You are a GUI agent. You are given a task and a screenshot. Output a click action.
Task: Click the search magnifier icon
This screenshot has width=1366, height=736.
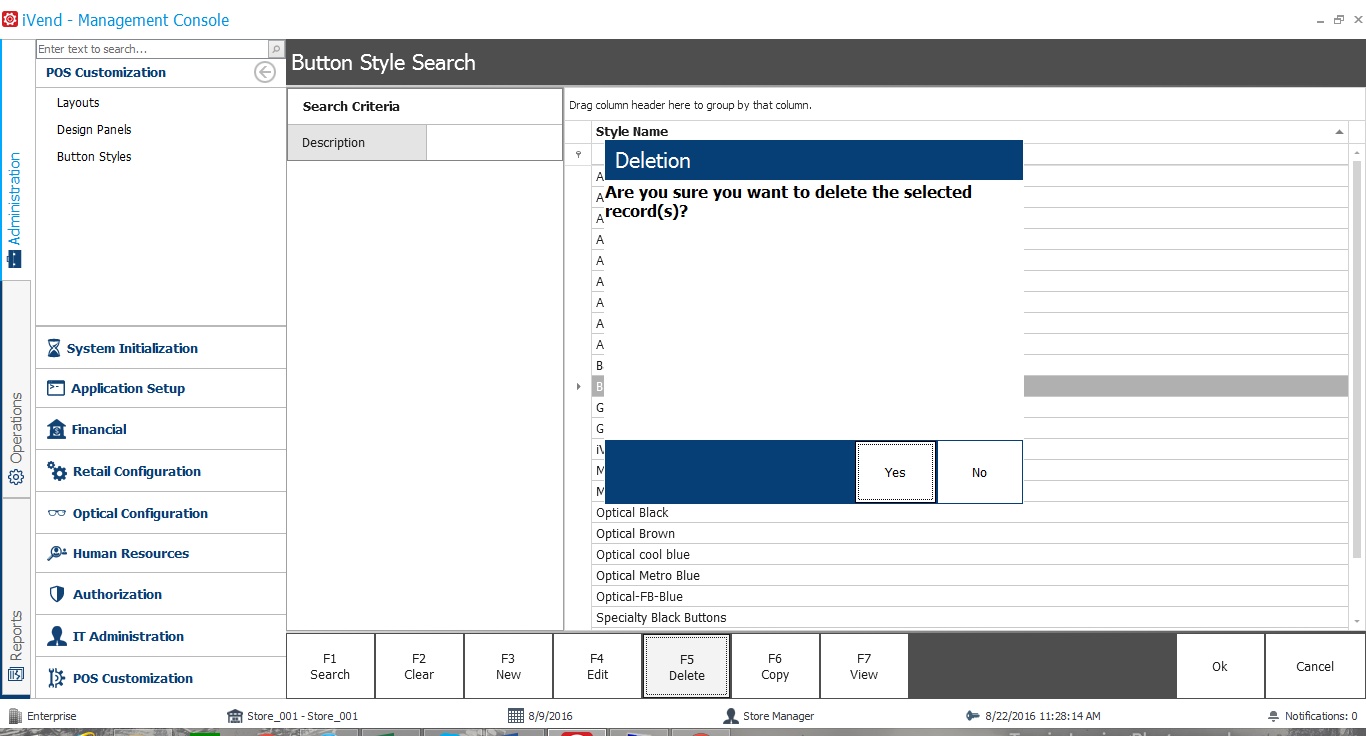tap(276, 49)
